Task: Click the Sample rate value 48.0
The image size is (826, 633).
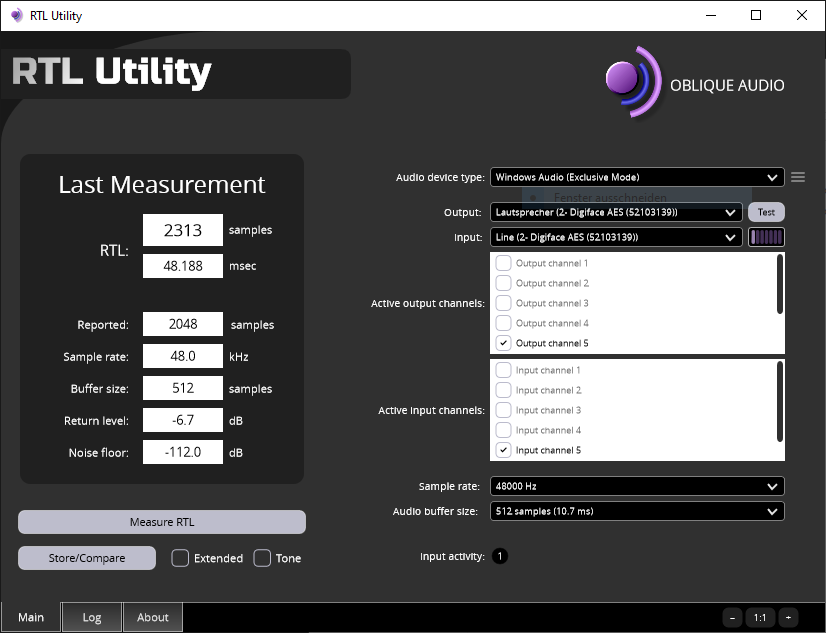Action: tap(183, 356)
